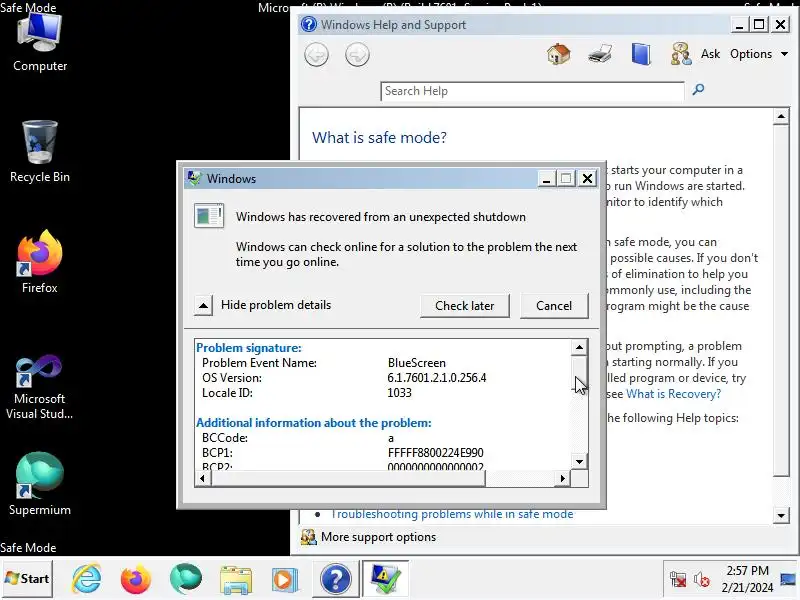Open Windows Explorer folder in taskbar
This screenshot has height=600, width=800.
pyautogui.click(x=236, y=580)
